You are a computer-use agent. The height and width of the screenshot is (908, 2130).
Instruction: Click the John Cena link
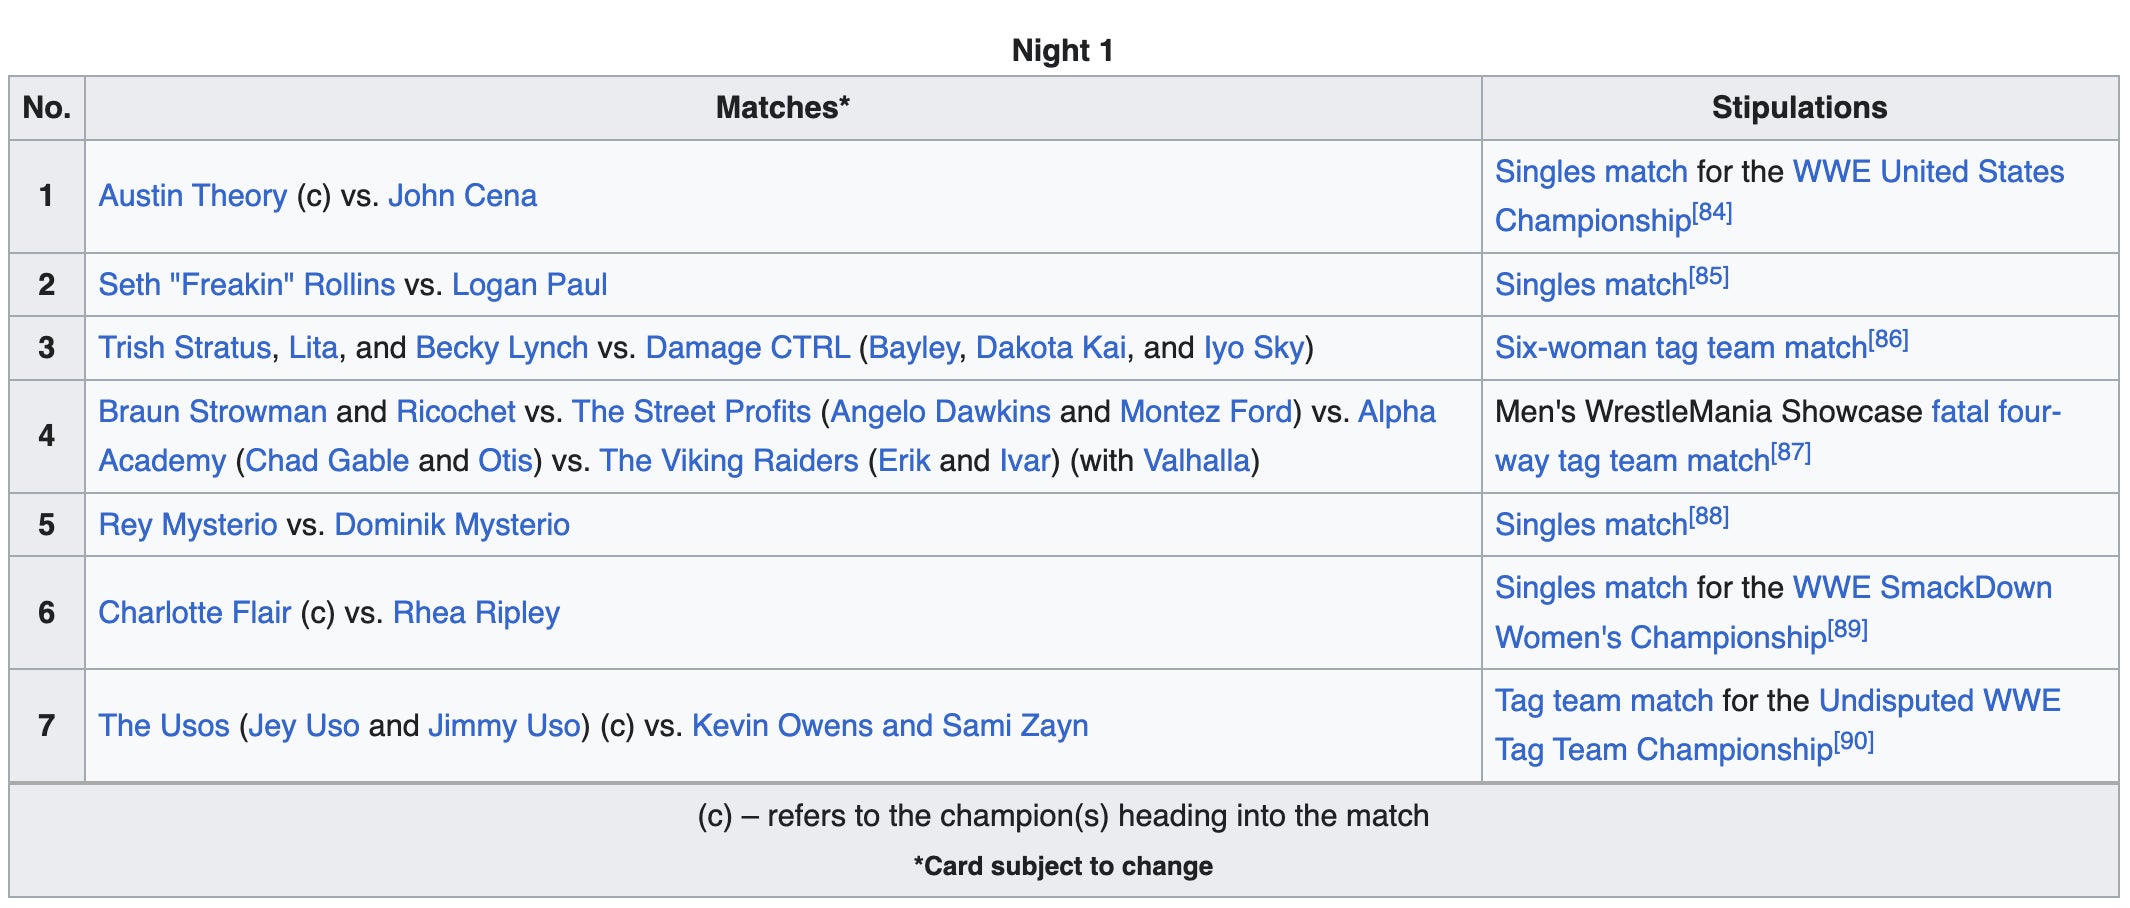[462, 196]
